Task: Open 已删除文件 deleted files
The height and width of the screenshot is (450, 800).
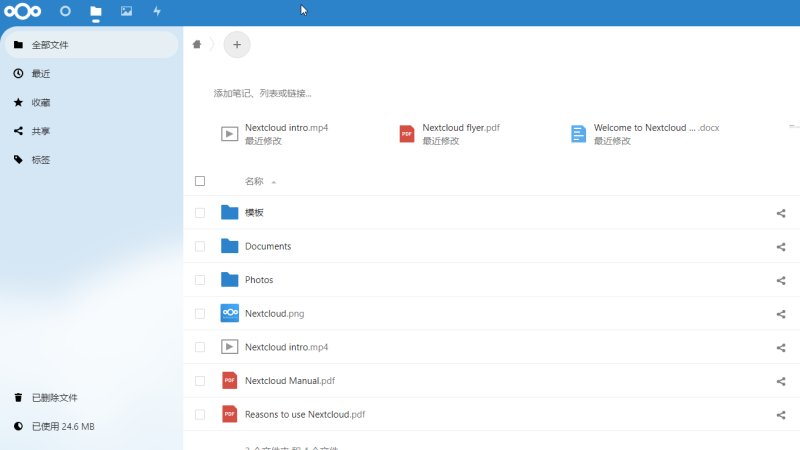Action: pyautogui.click(x=92, y=397)
